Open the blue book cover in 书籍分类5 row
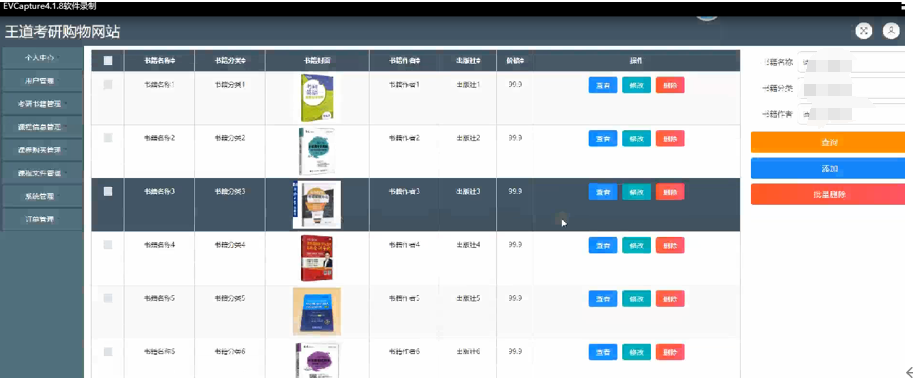The image size is (913, 378). pos(317,311)
